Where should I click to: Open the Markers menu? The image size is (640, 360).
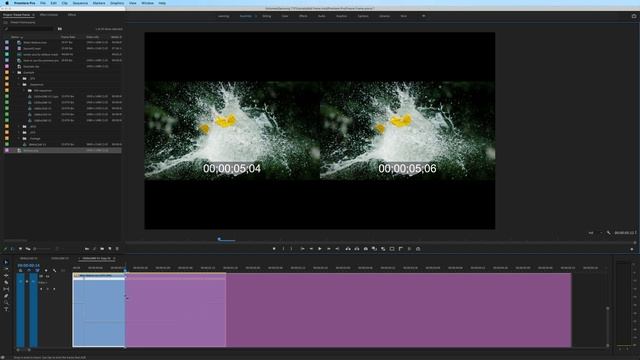(x=99, y=3)
